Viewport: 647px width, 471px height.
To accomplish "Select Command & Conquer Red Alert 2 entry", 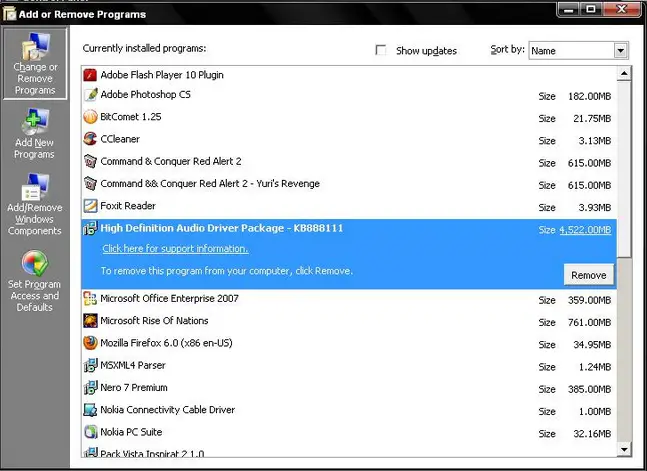I will pos(349,162).
